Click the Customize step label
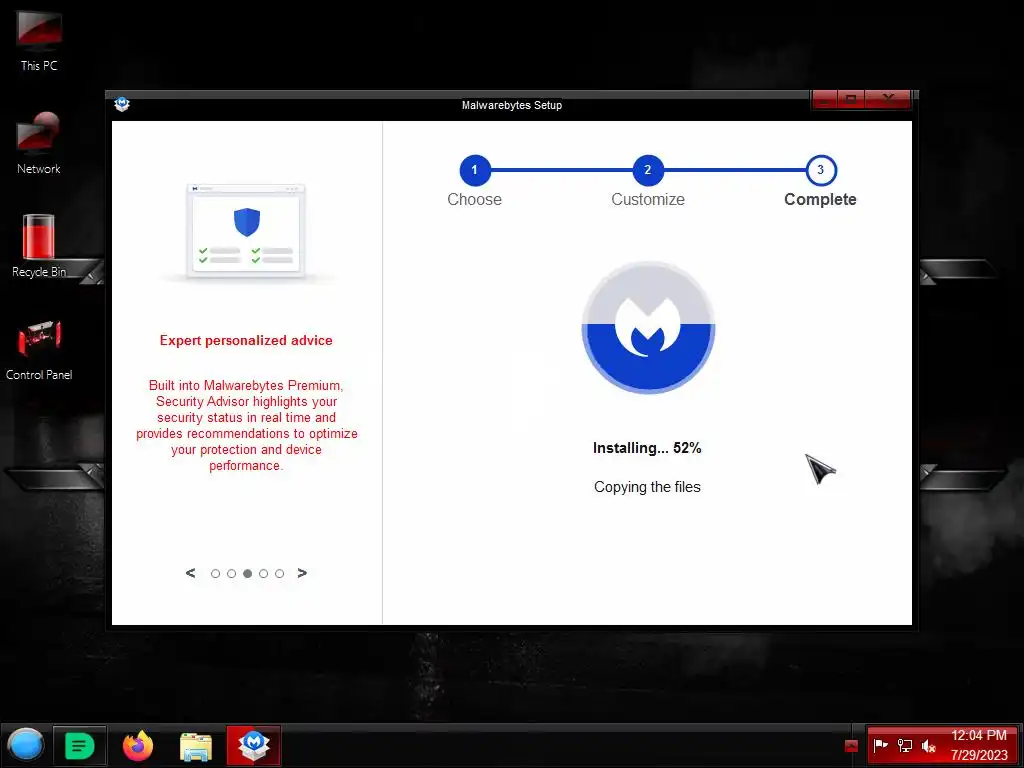1024x768 pixels. coord(648,199)
